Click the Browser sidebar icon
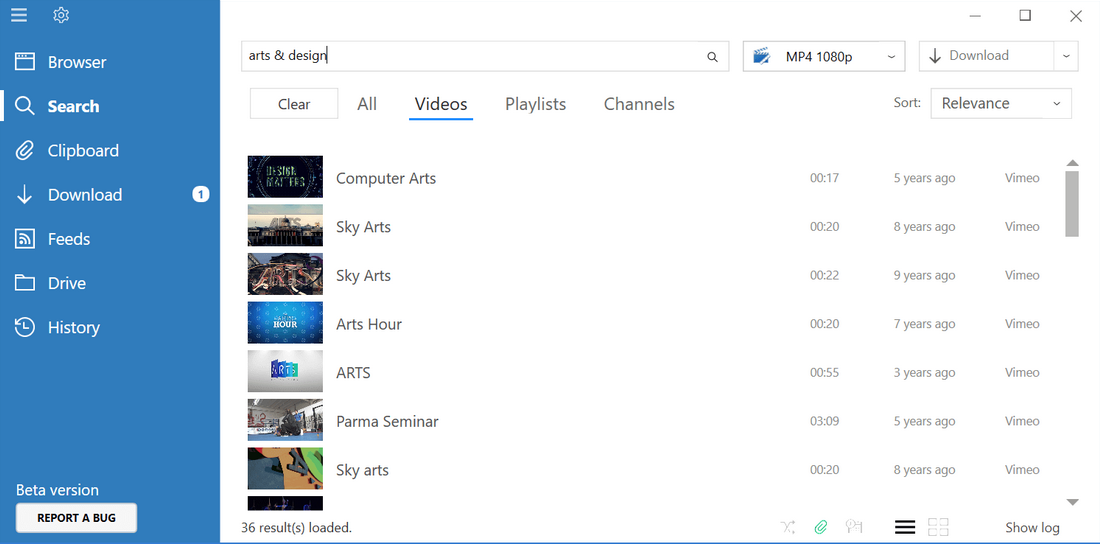1100x545 pixels. pyautogui.click(x=25, y=62)
